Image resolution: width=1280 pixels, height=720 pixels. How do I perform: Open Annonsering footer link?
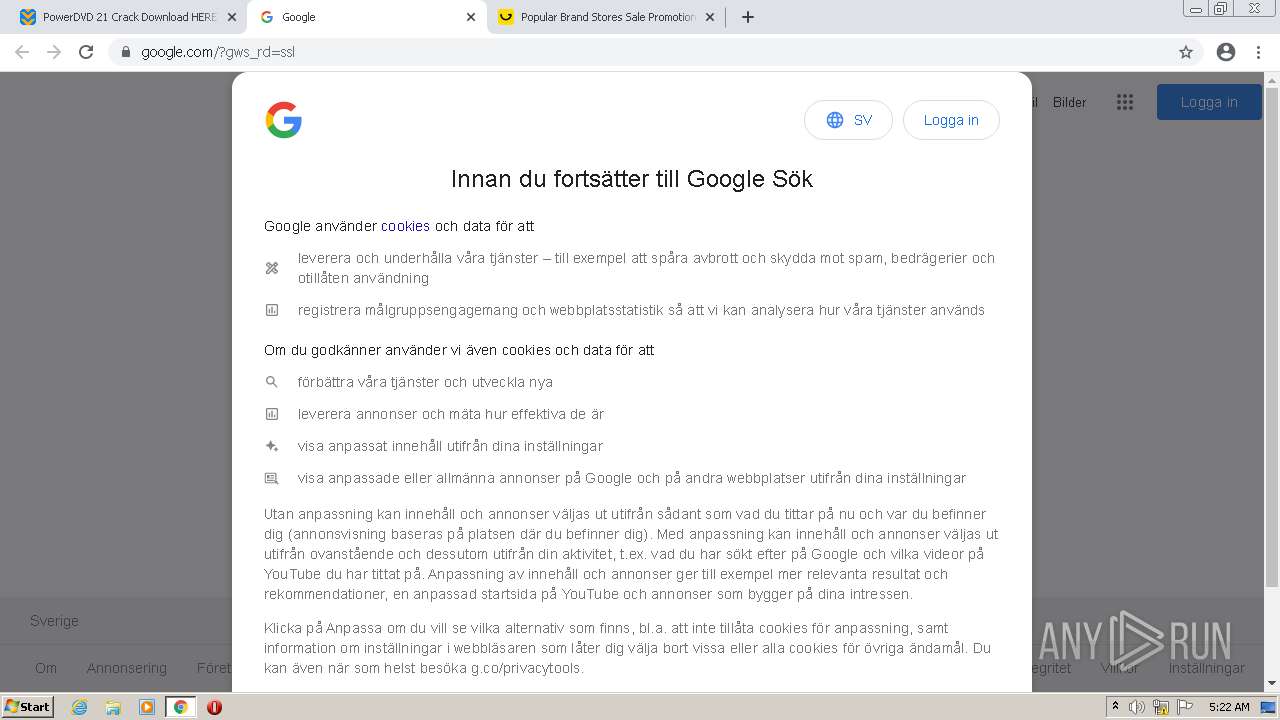click(x=127, y=668)
